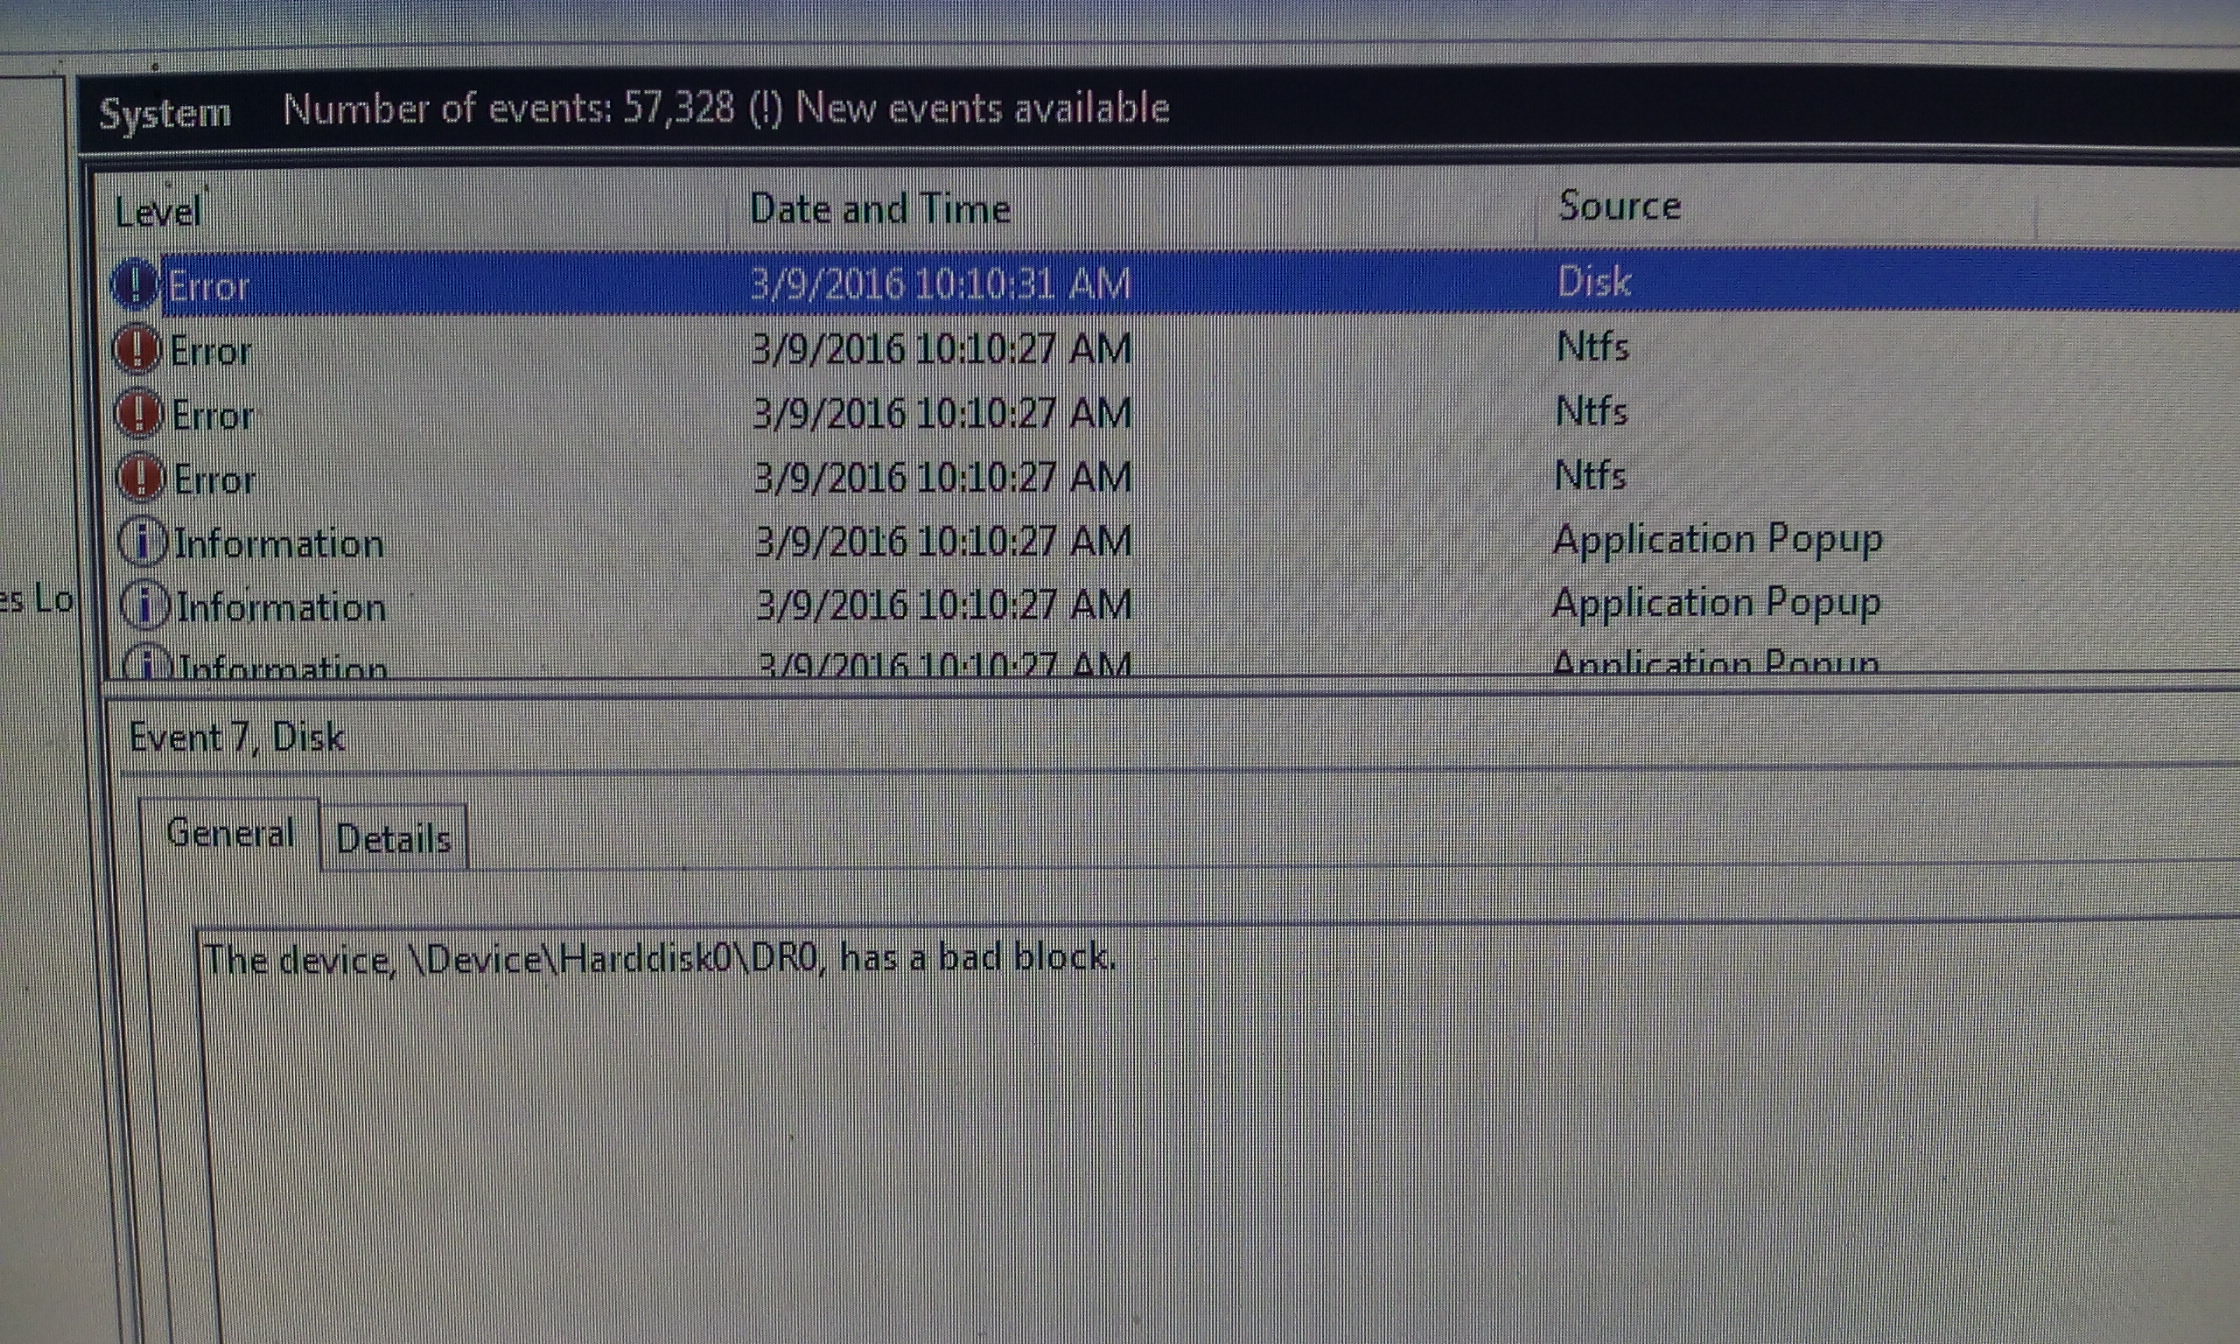The height and width of the screenshot is (1344, 2240).
Task: Click the first Information event icon
Action: click(143, 542)
